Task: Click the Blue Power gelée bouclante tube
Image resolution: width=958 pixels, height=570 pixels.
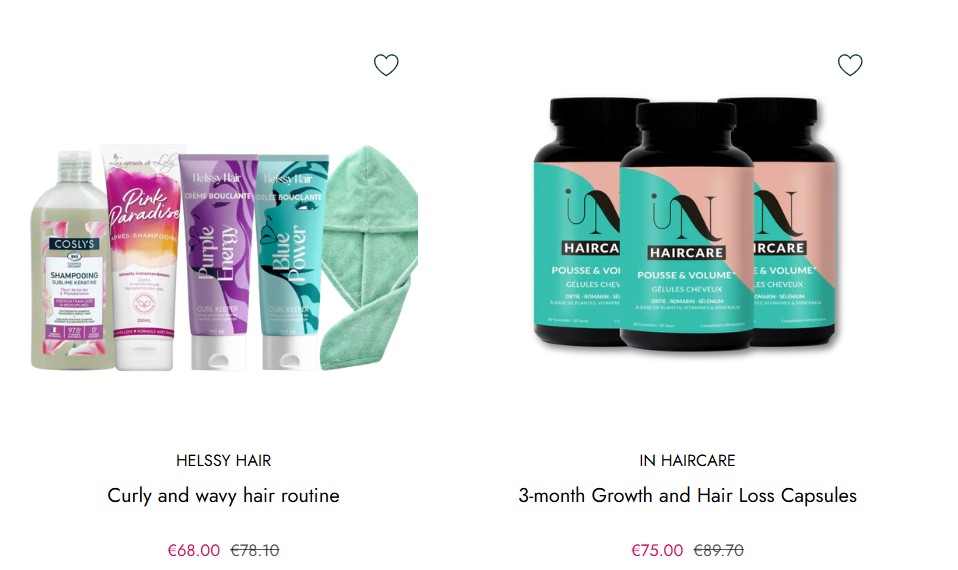Action: click(290, 263)
